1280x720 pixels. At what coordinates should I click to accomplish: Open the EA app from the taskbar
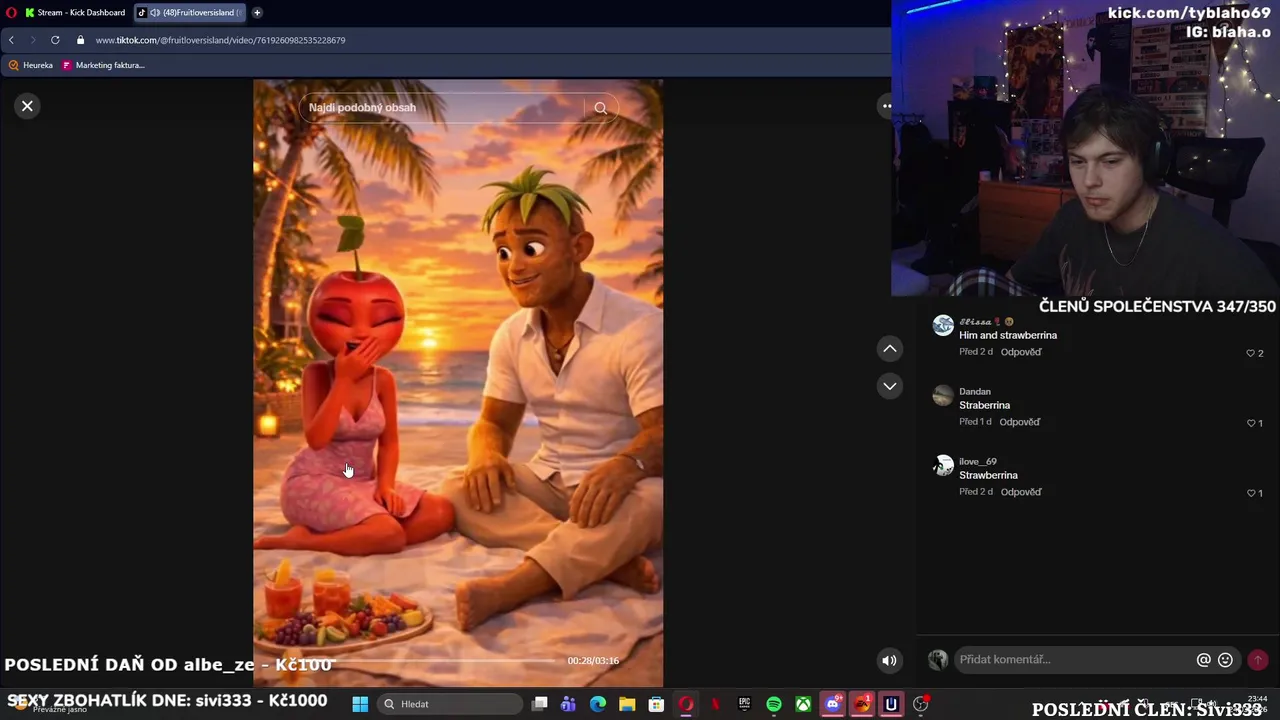[x=862, y=704]
